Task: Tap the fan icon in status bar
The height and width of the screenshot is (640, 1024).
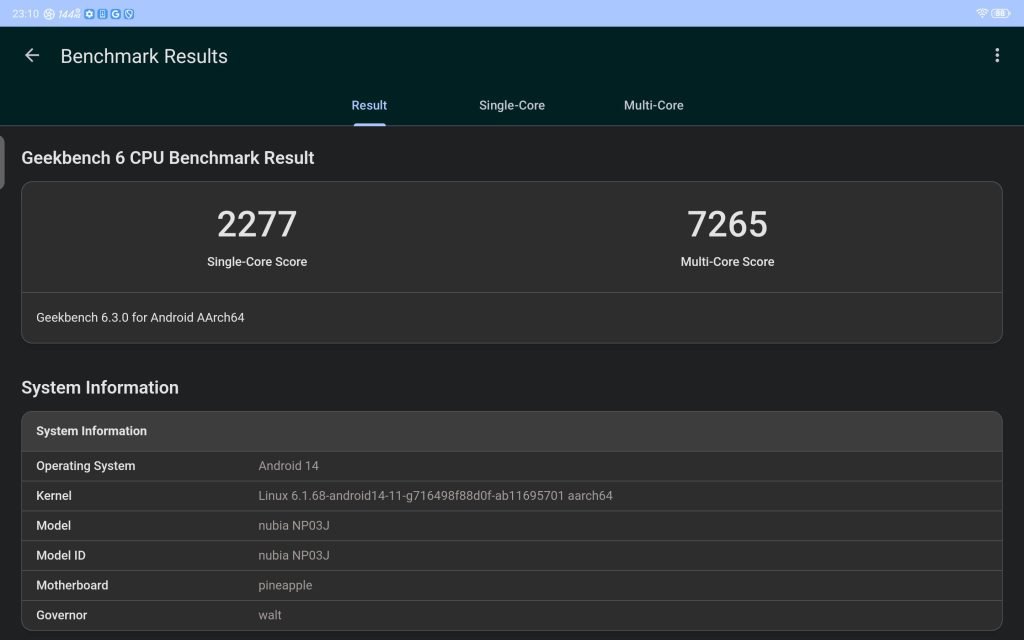Action: [49, 14]
